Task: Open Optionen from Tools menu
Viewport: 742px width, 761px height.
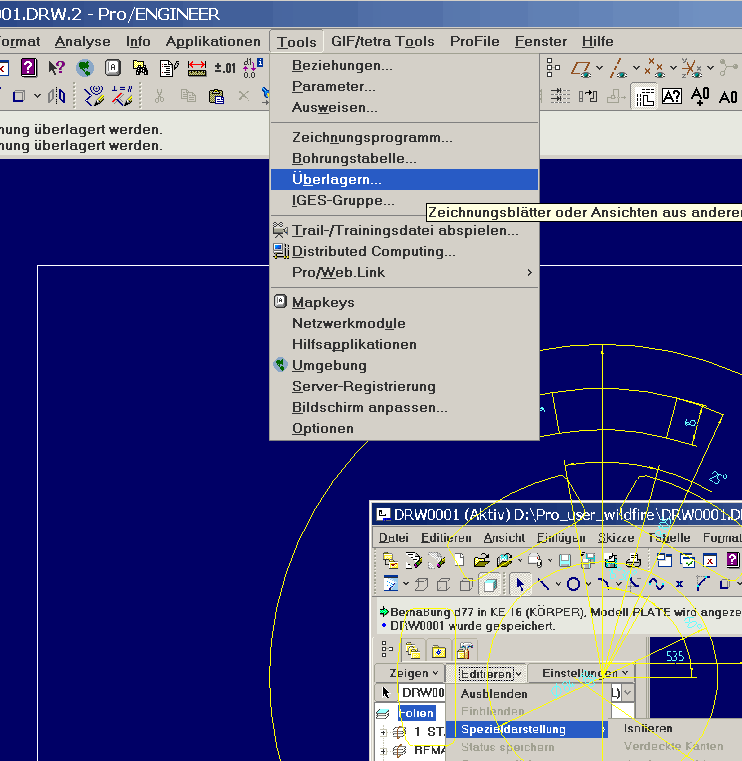Action: [404, 429]
